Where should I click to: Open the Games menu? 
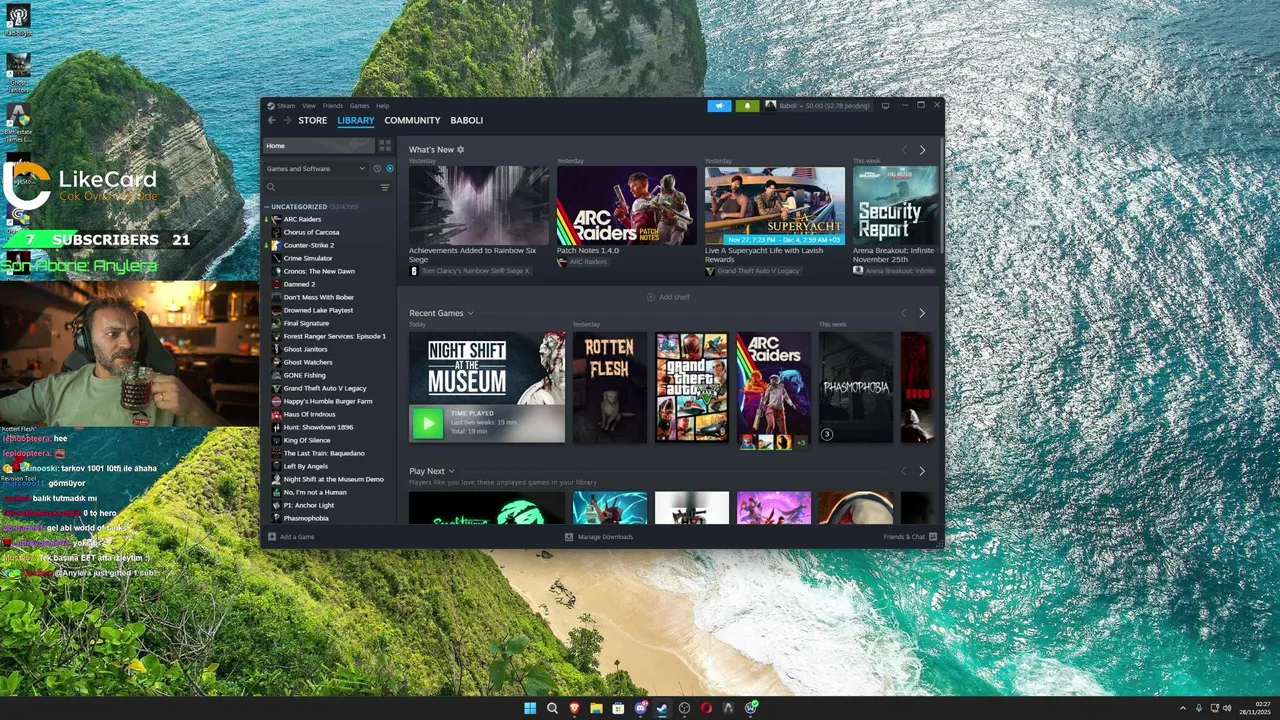(359, 105)
